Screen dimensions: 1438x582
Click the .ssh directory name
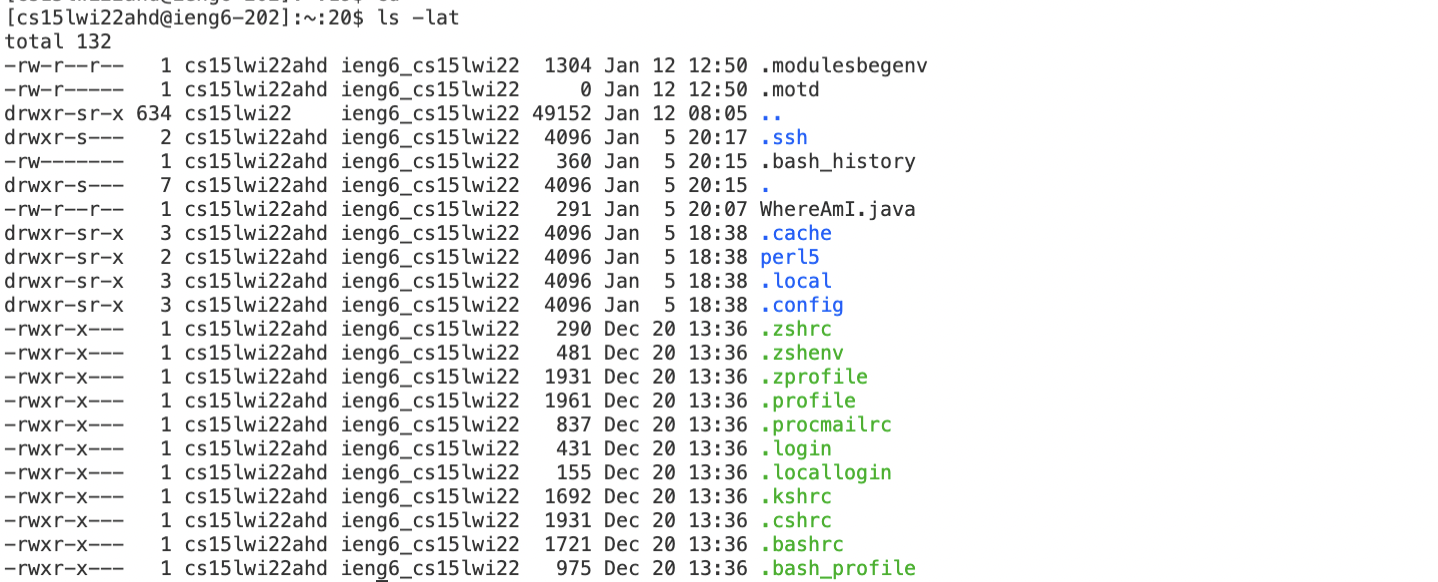[x=784, y=138]
